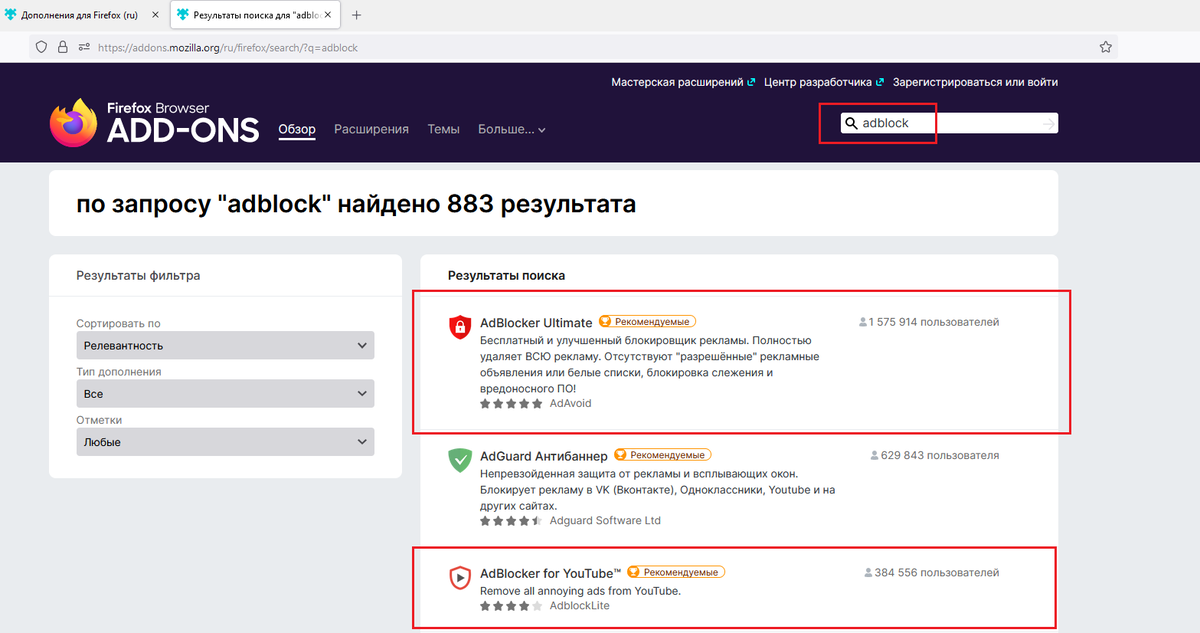Image resolution: width=1200 pixels, height=633 pixels.
Task: Switch to 'Результаты поиска' browser tab
Action: coord(255,15)
